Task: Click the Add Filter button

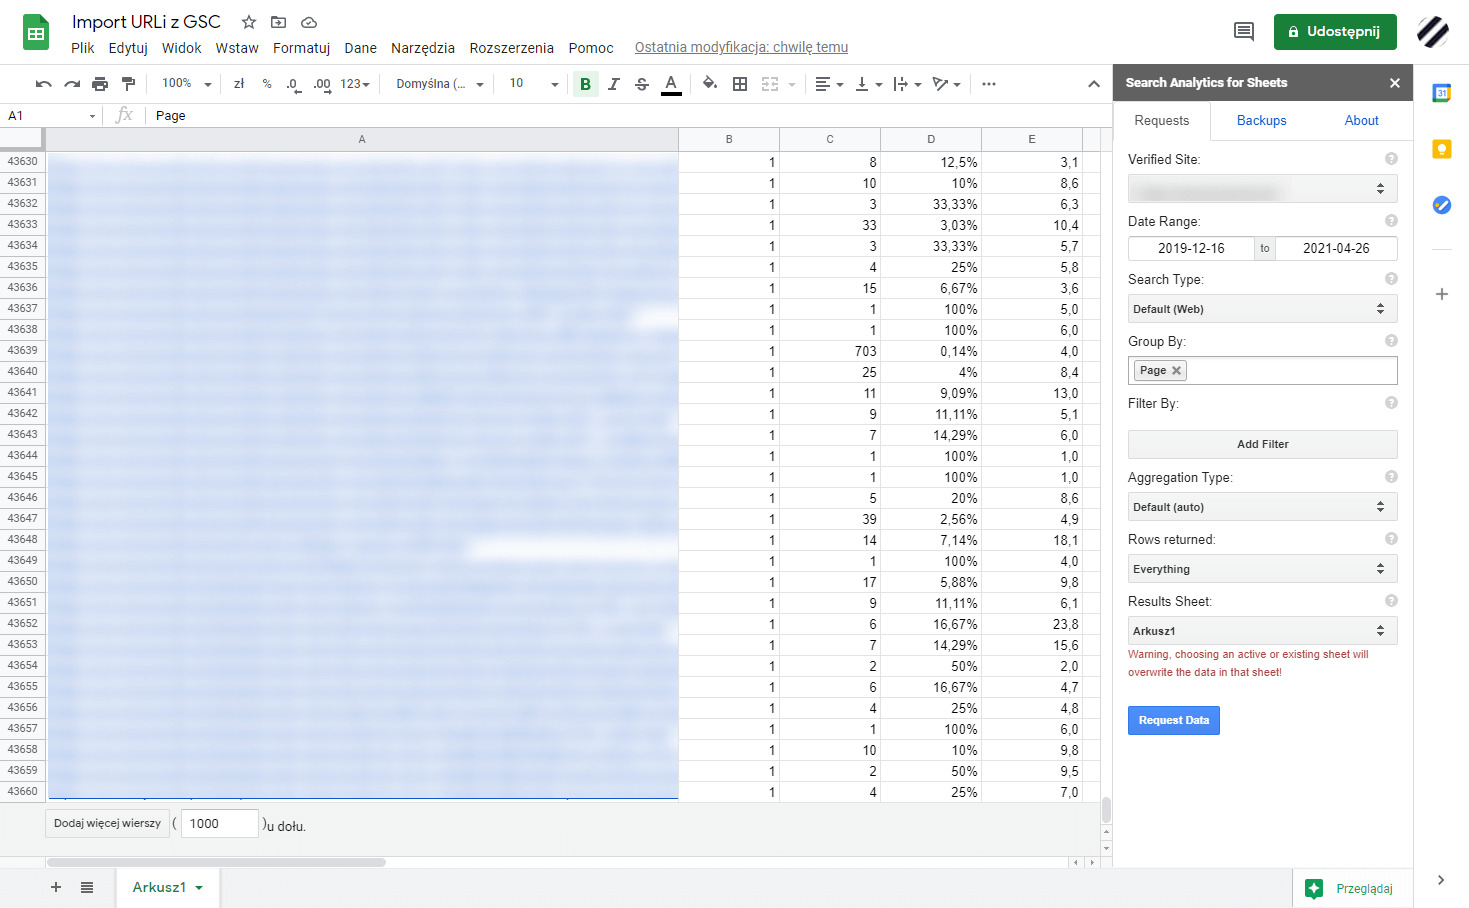Action: (1262, 444)
